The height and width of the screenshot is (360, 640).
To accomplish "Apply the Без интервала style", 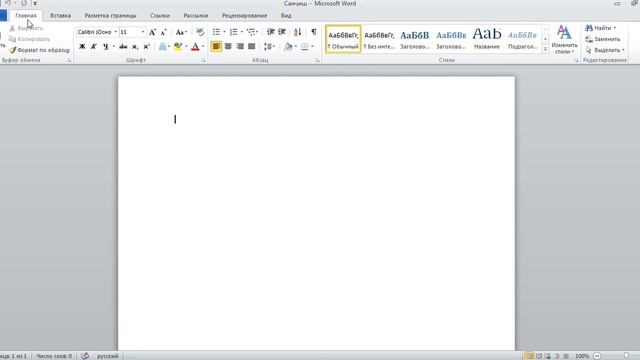I will tap(379, 39).
